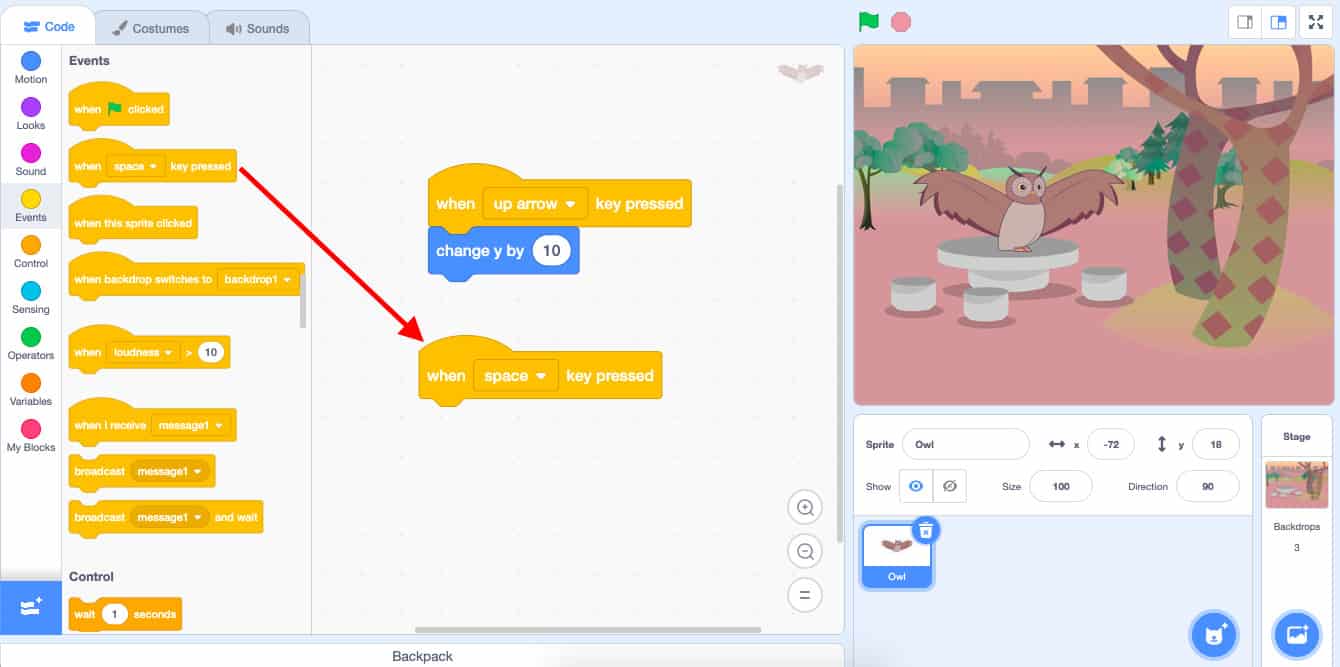Viewport: 1340px width, 667px height.
Task: Select the Motion block category
Action: pos(31,68)
